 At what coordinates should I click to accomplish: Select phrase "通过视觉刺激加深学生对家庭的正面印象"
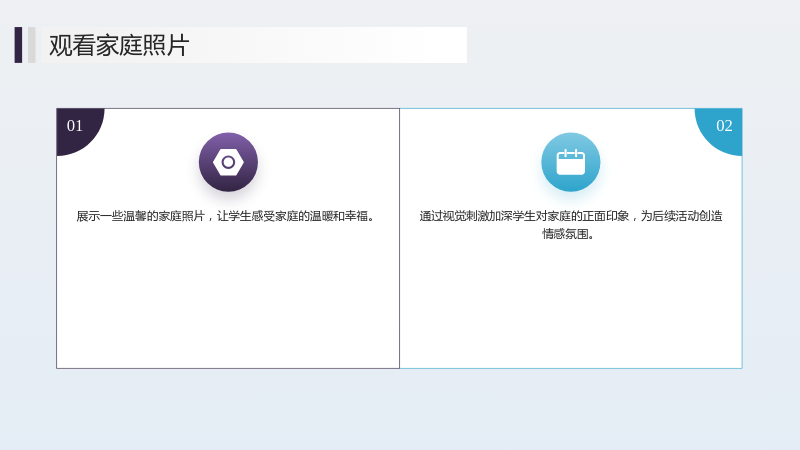(x=524, y=216)
